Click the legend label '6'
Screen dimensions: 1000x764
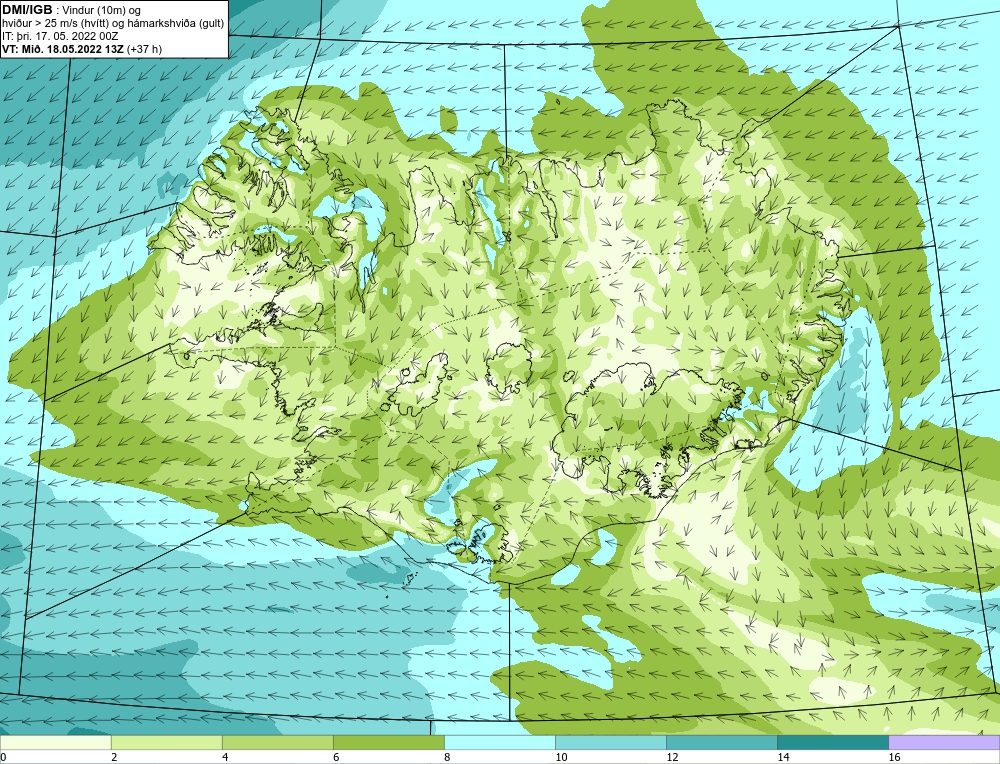click(x=336, y=757)
